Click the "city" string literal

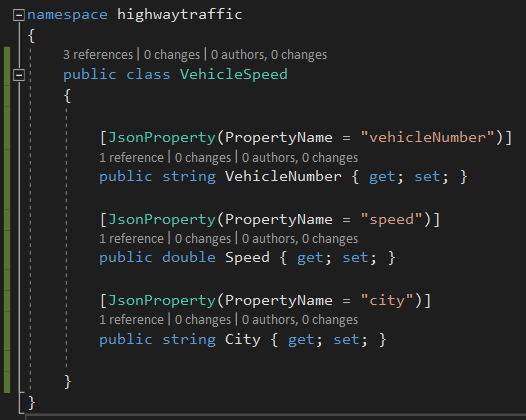[x=387, y=301]
